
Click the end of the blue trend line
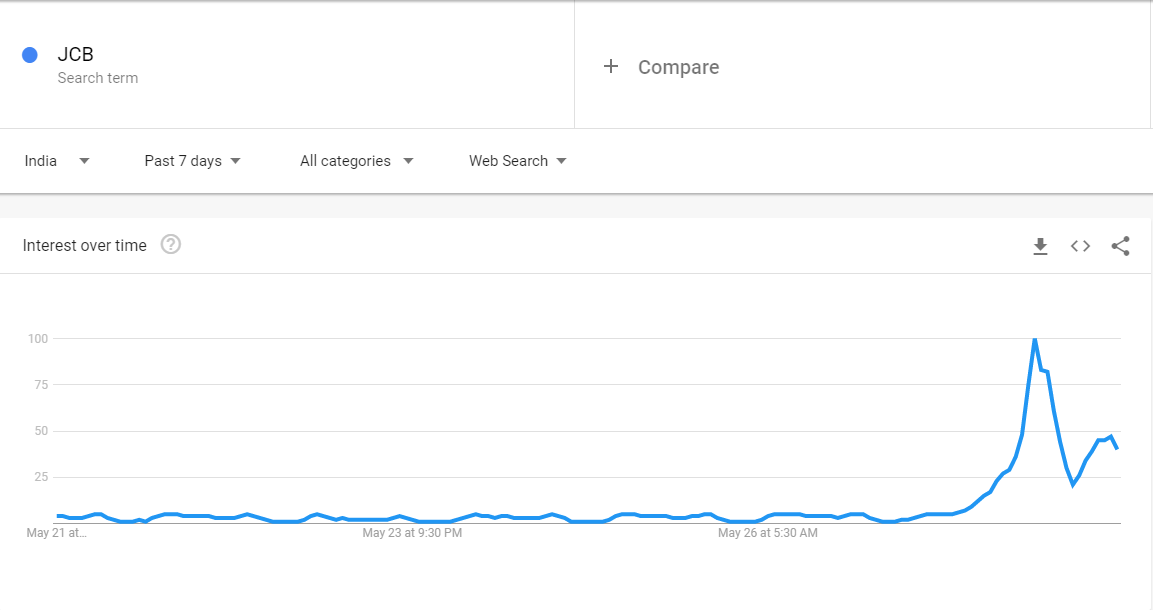(1117, 448)
